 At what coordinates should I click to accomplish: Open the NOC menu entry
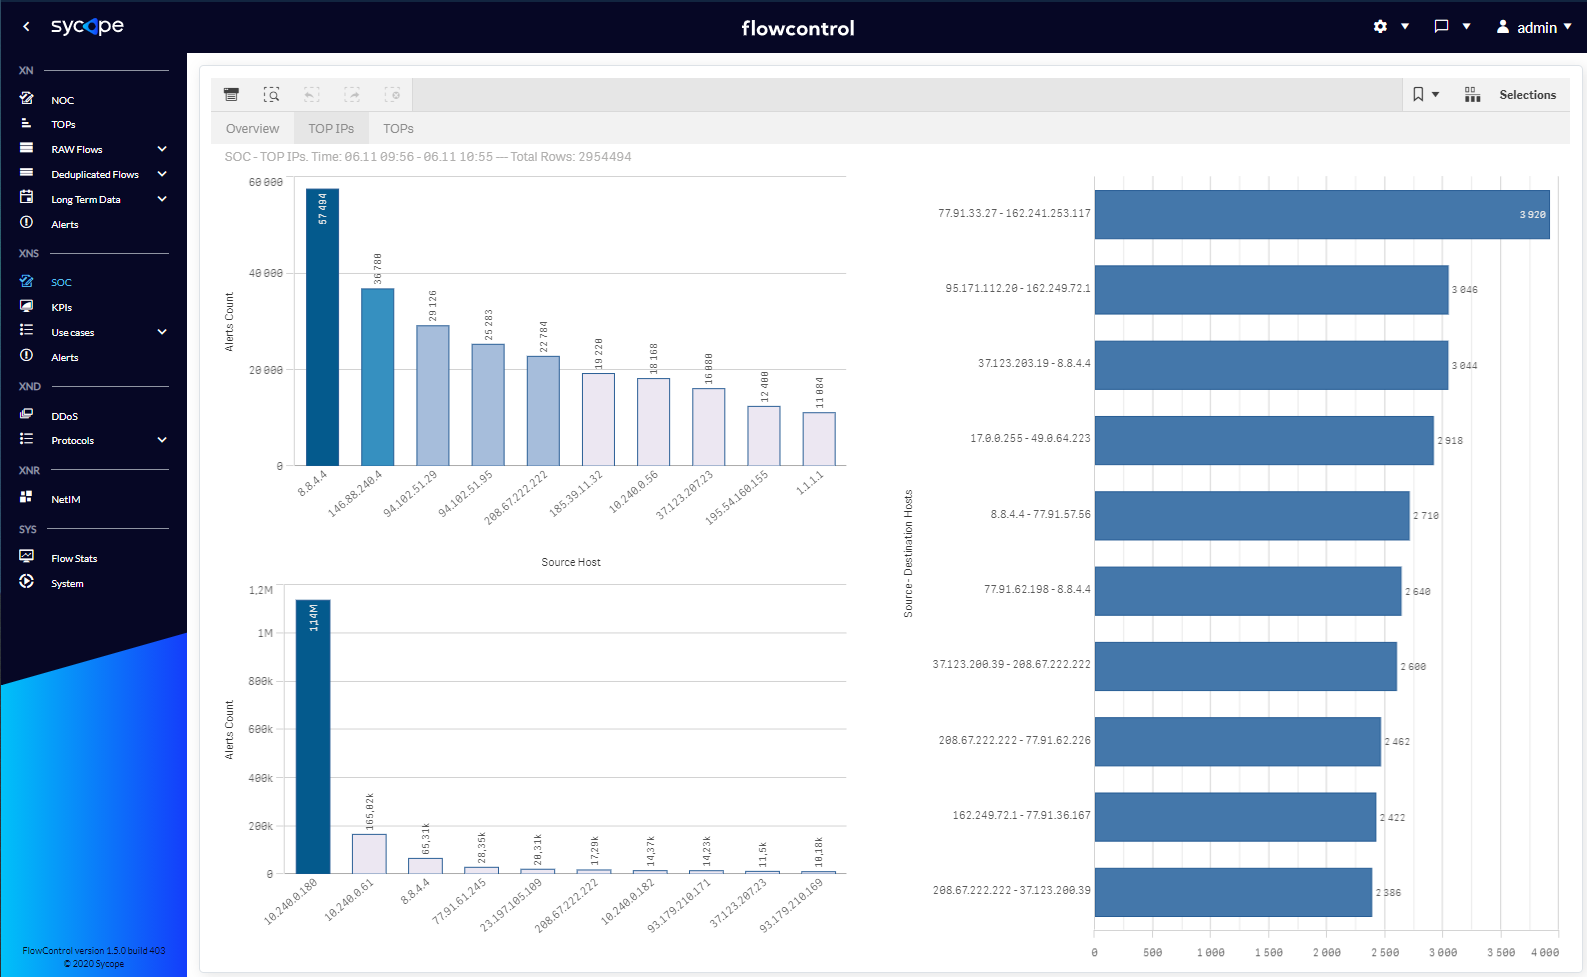[x=63, y=100]
